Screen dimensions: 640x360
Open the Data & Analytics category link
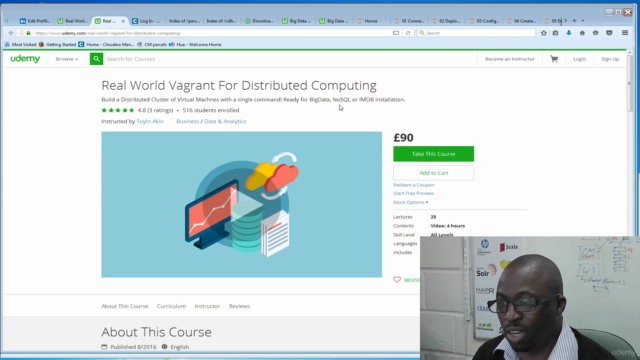pyautogui.click(x=225, y=121)
